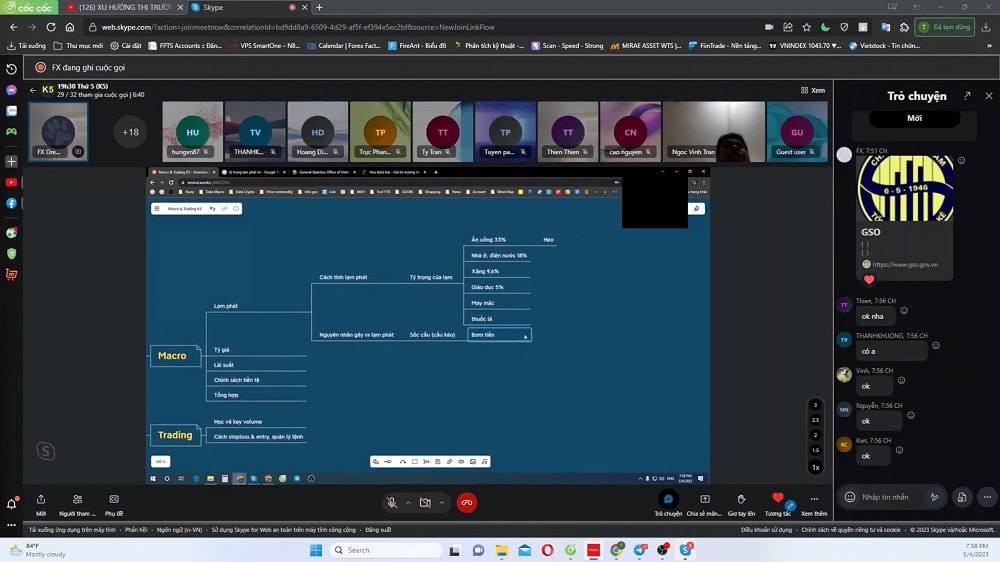Image resolution: width=1000 pixels, height=562 pixels.
Task: Open YouTube in the browser sidebar
Action: [11, 182]
